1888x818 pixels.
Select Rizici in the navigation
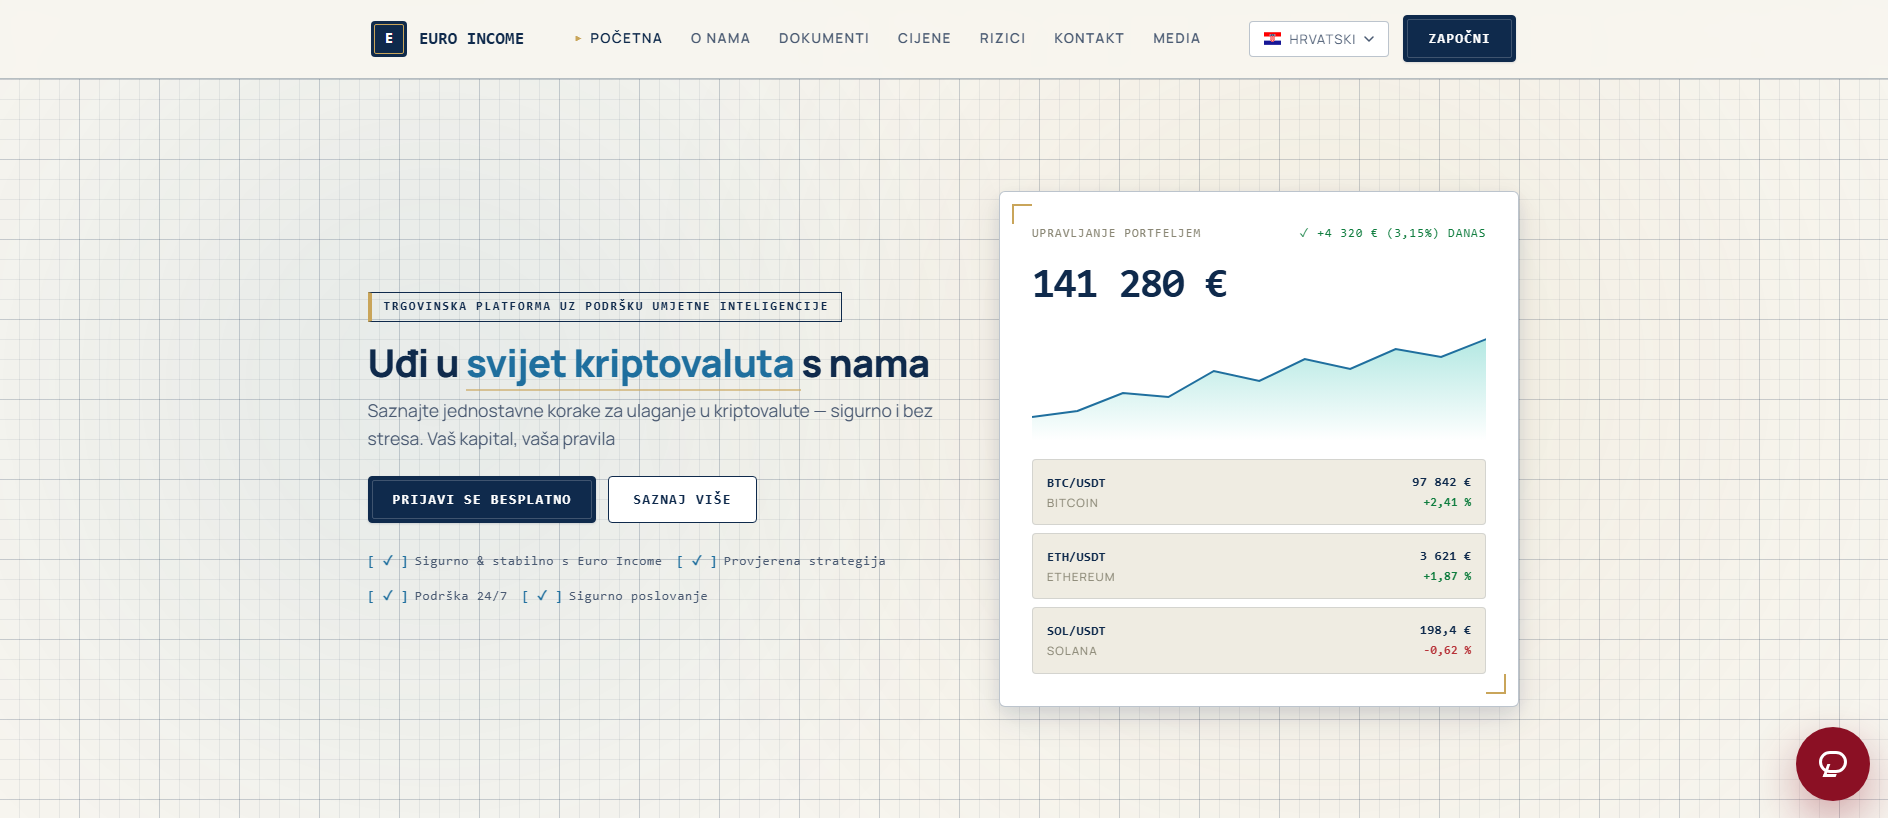point(1002,38)
